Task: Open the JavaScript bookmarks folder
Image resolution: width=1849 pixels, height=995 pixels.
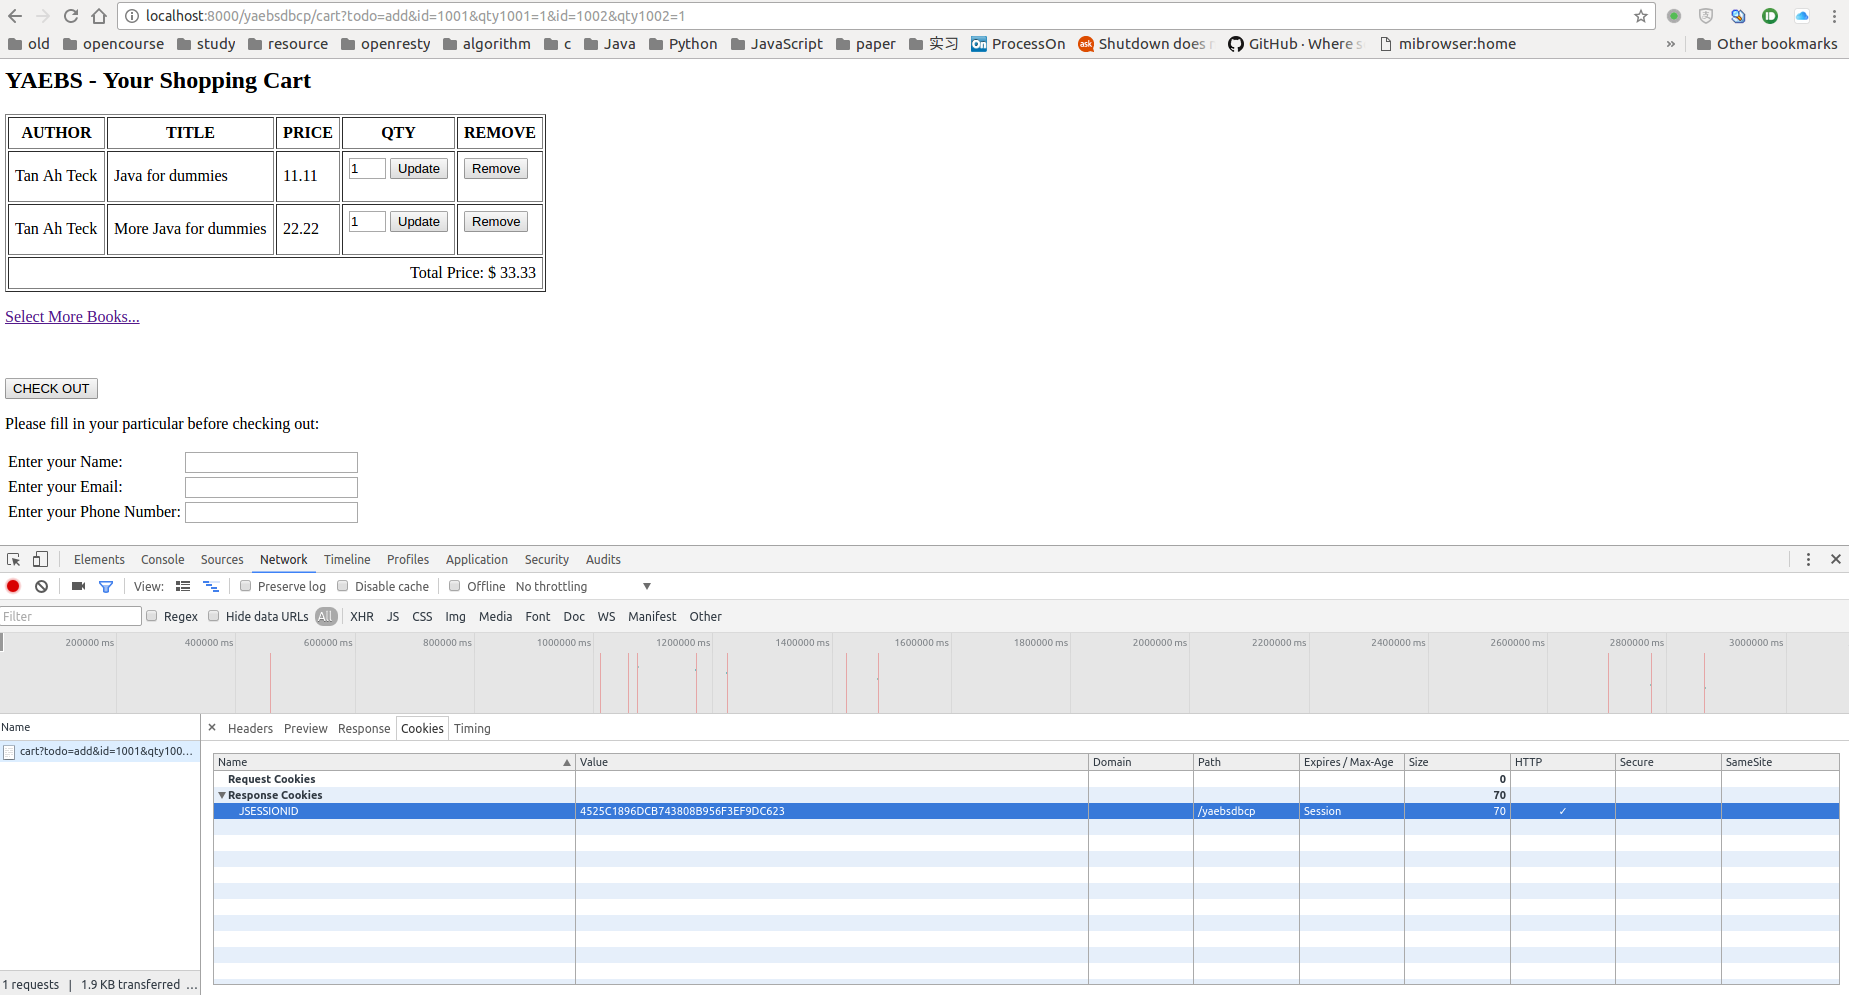Action: tap(776, 44)
